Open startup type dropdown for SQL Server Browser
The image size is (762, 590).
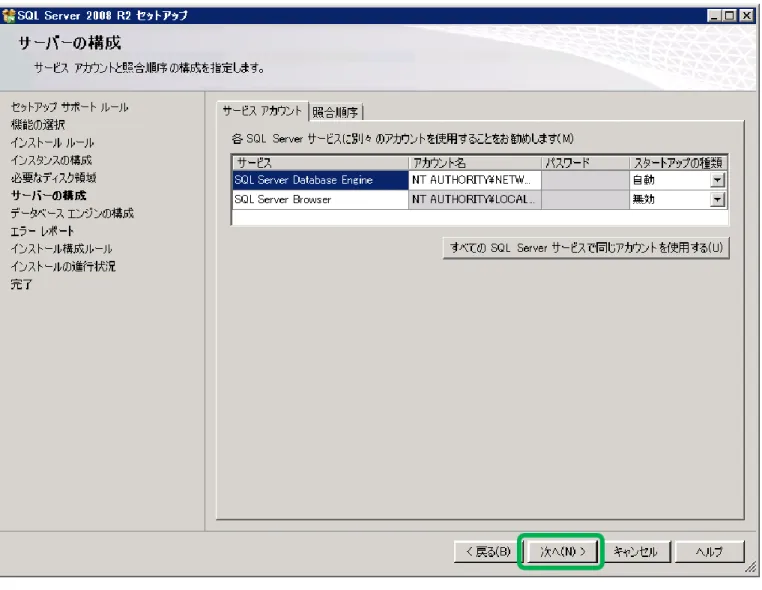coord(717,199)
